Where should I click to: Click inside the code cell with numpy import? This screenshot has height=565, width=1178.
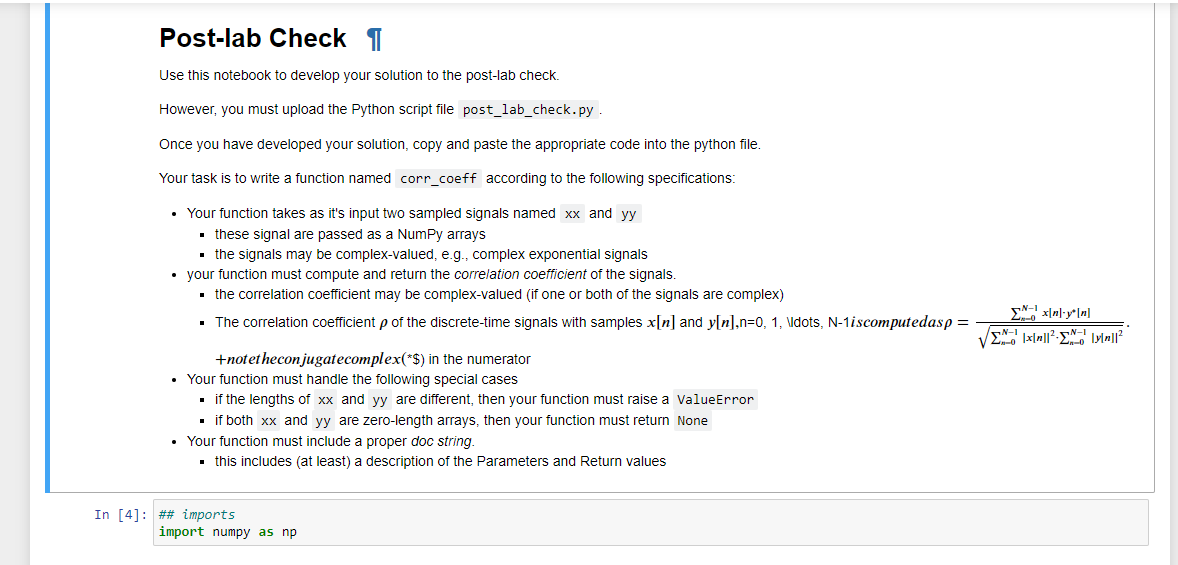coord(651,523)
